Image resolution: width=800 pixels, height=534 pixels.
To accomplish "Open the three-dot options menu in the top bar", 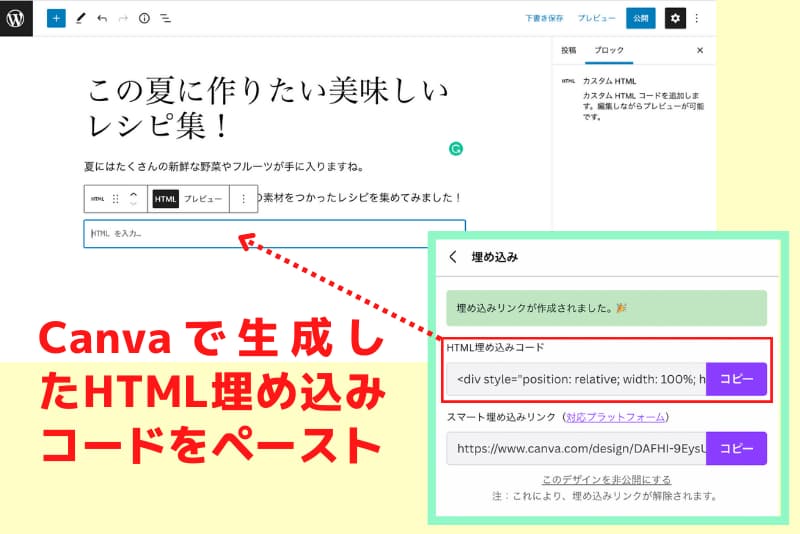I will pyautogui.click(x=696, y=18).
